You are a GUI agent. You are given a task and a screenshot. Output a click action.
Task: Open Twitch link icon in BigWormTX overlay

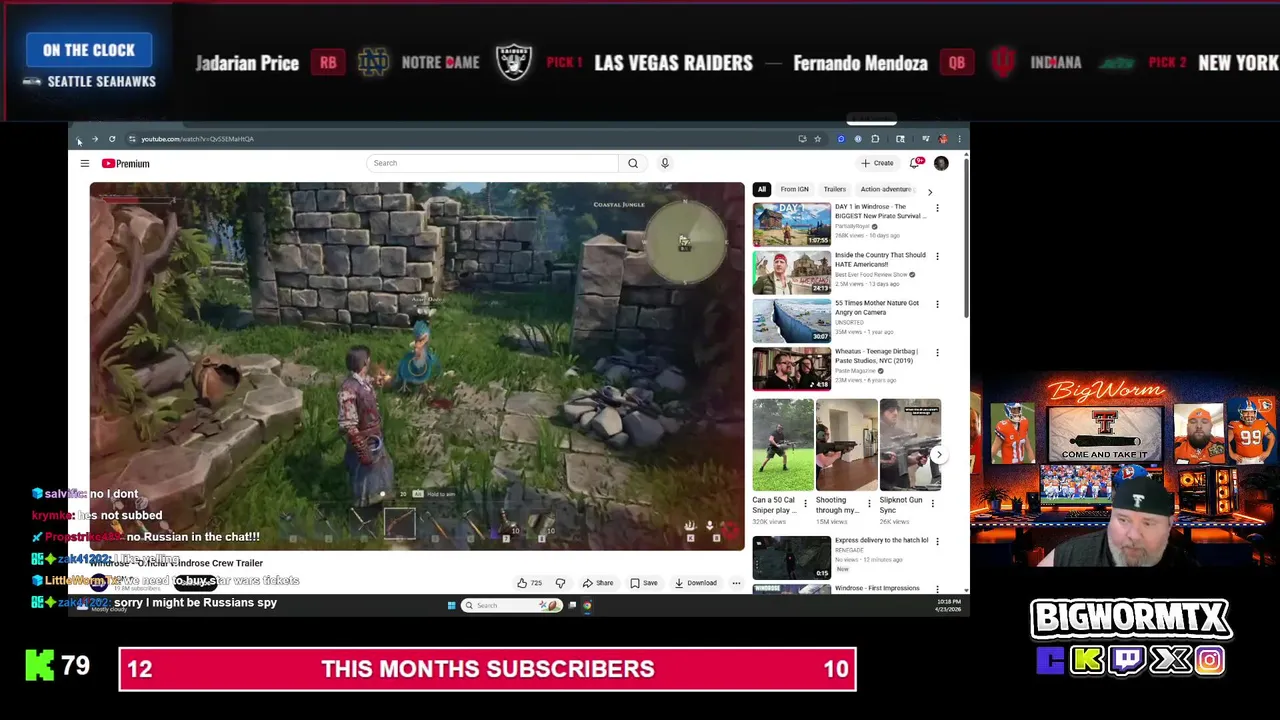point(1127,660)
